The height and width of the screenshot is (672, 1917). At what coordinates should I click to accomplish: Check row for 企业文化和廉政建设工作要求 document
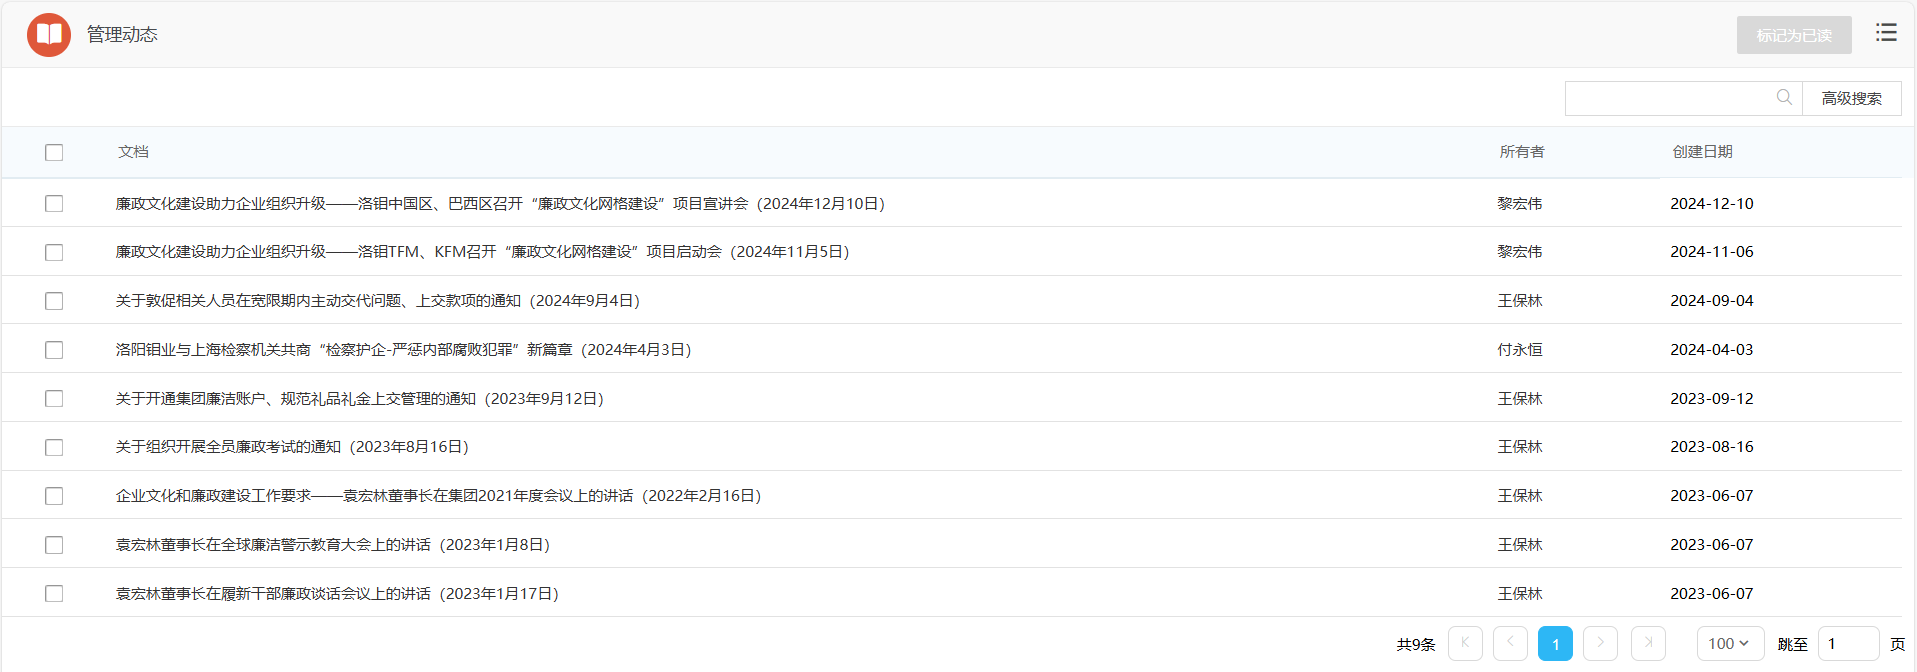54,496
